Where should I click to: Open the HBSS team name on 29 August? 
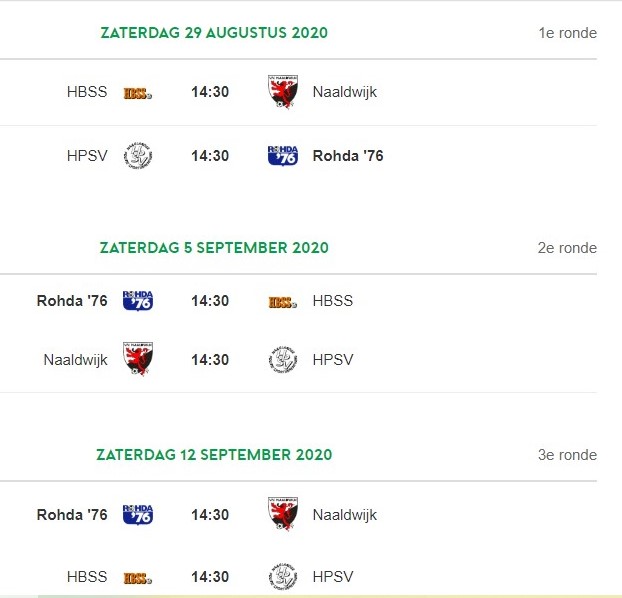[87, 92]
